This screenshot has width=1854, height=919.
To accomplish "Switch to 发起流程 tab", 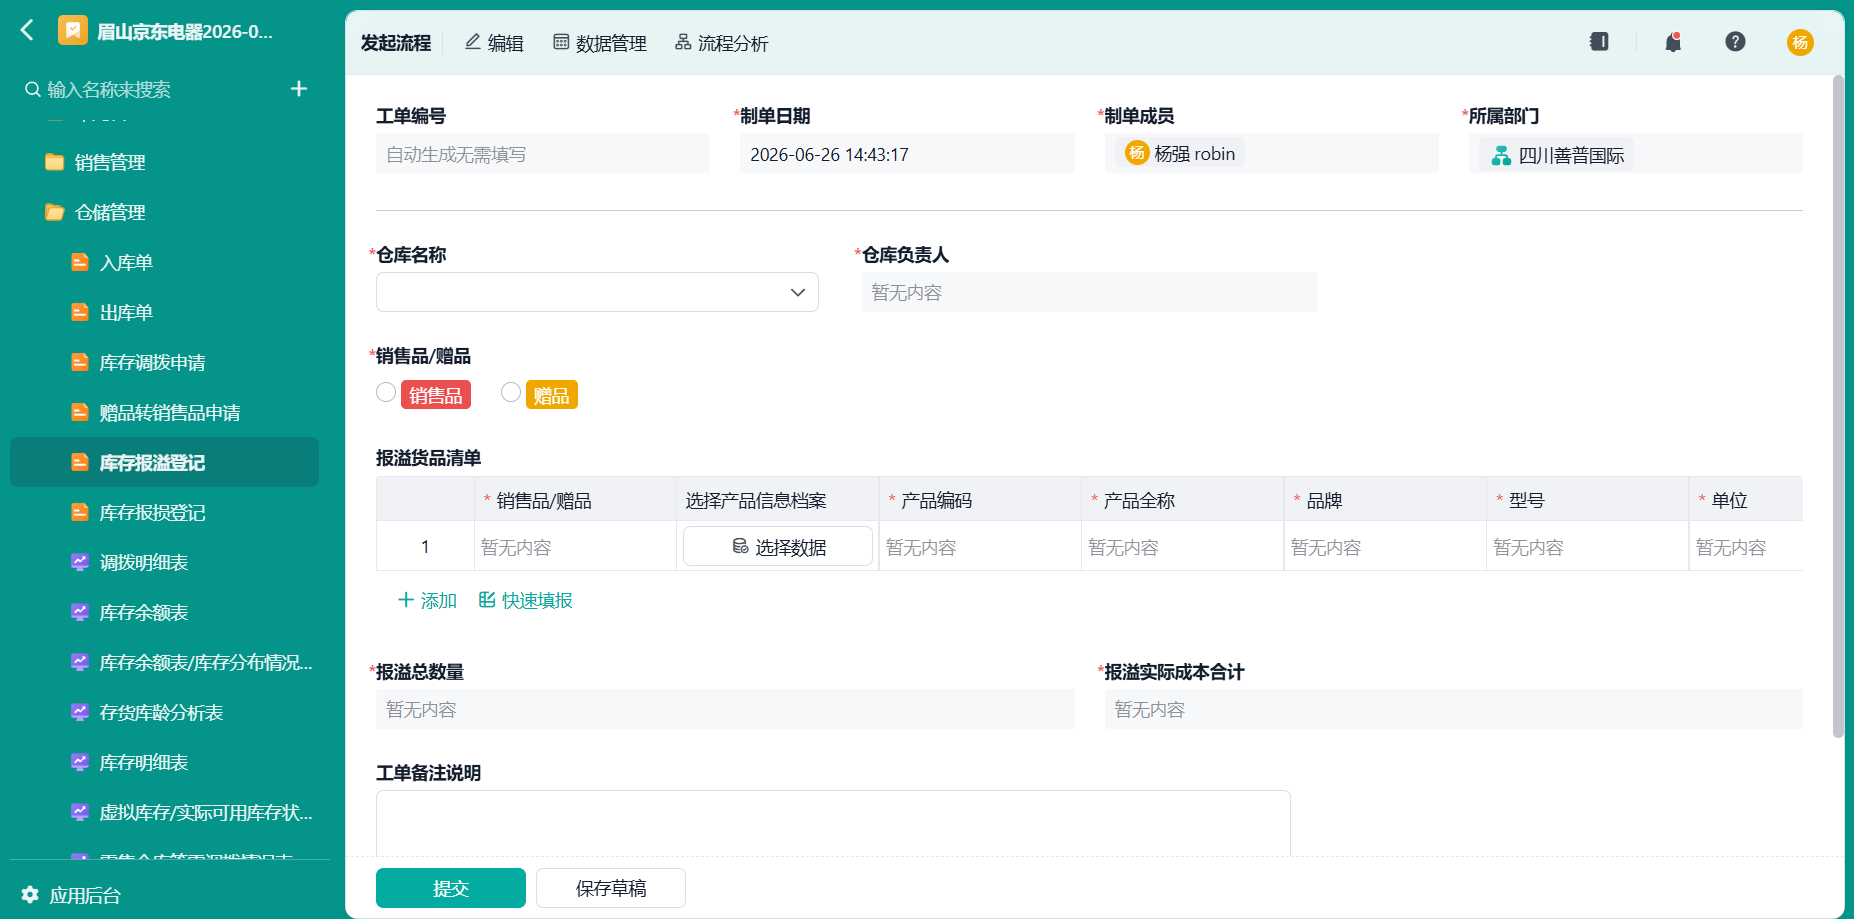I will [396, 43].
